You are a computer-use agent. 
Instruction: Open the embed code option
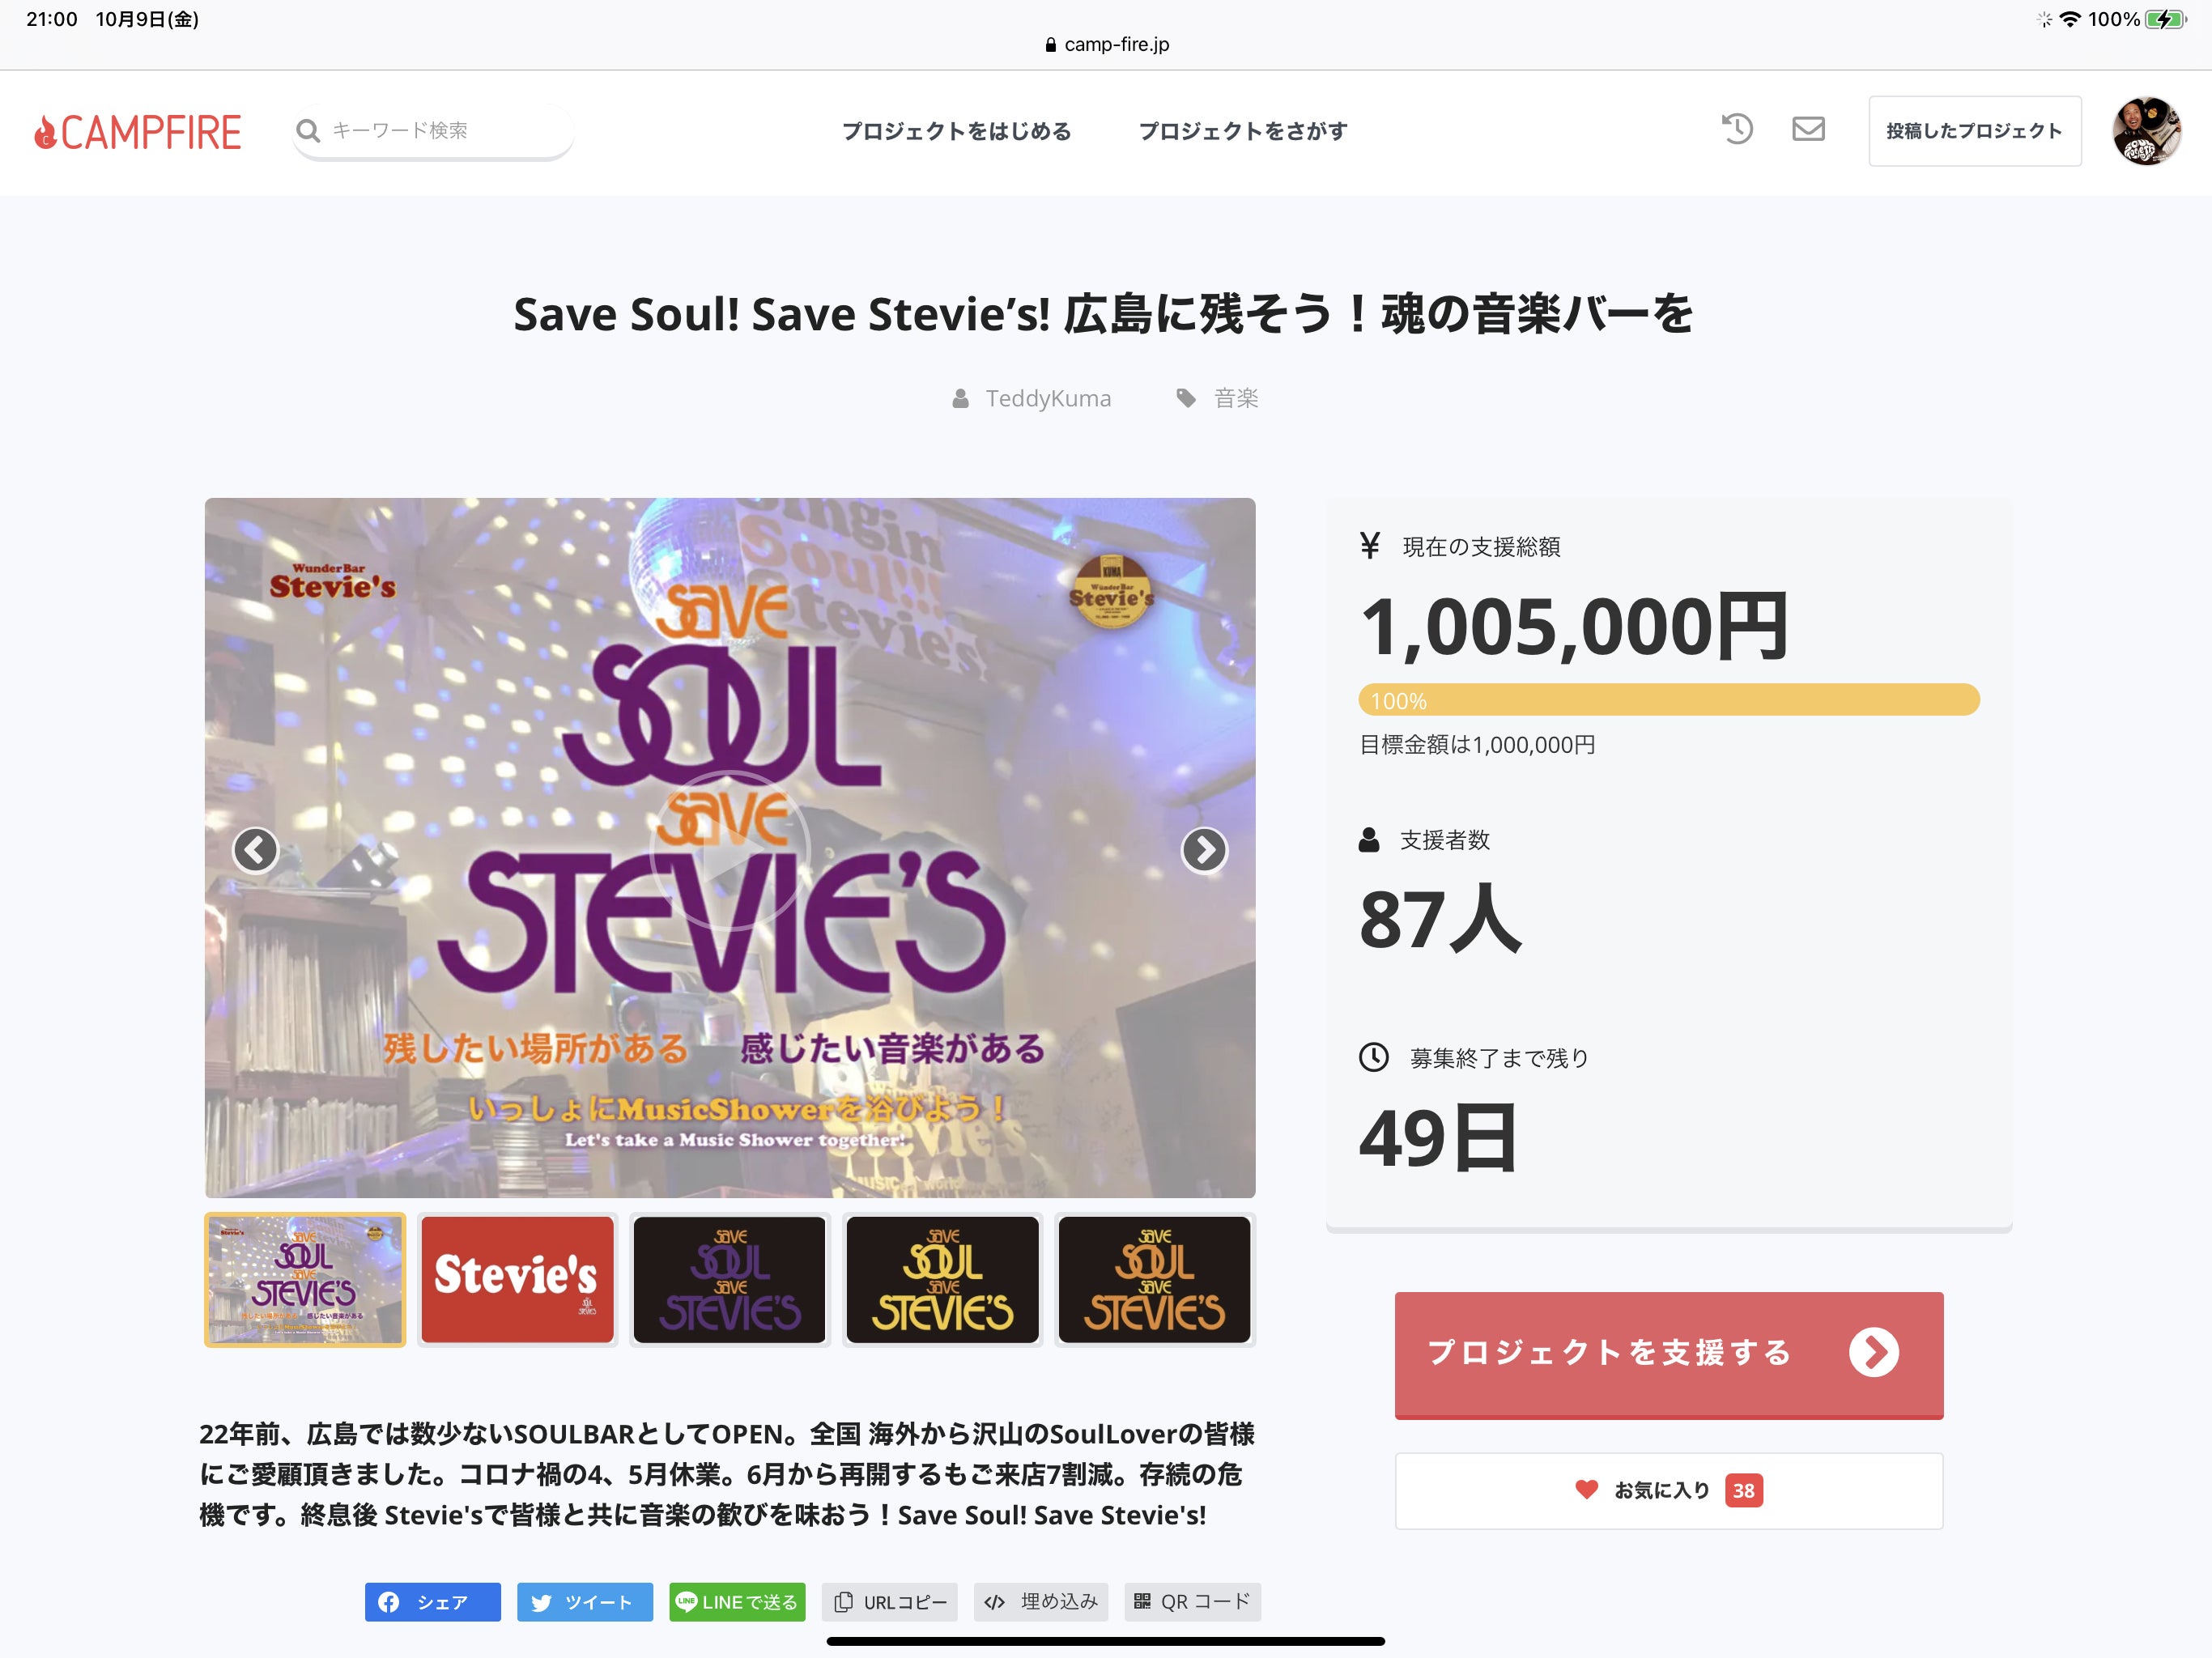coord(1041,1602)
